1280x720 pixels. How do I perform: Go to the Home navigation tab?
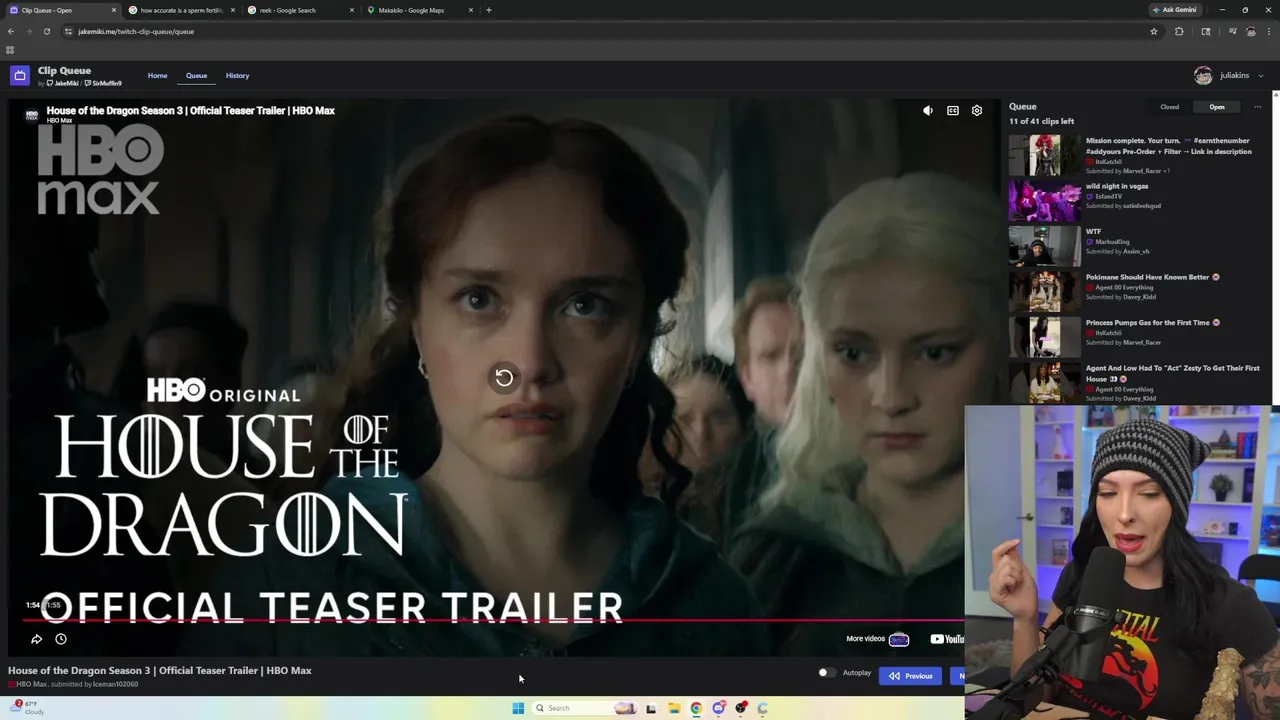pyautogui.click(x=158, y=75)
